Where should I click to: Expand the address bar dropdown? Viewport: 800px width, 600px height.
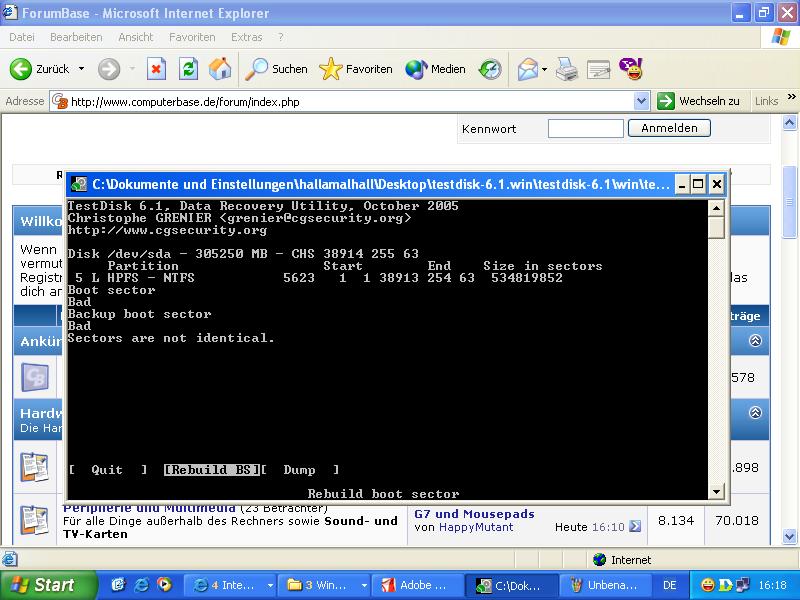pos(641,101)
